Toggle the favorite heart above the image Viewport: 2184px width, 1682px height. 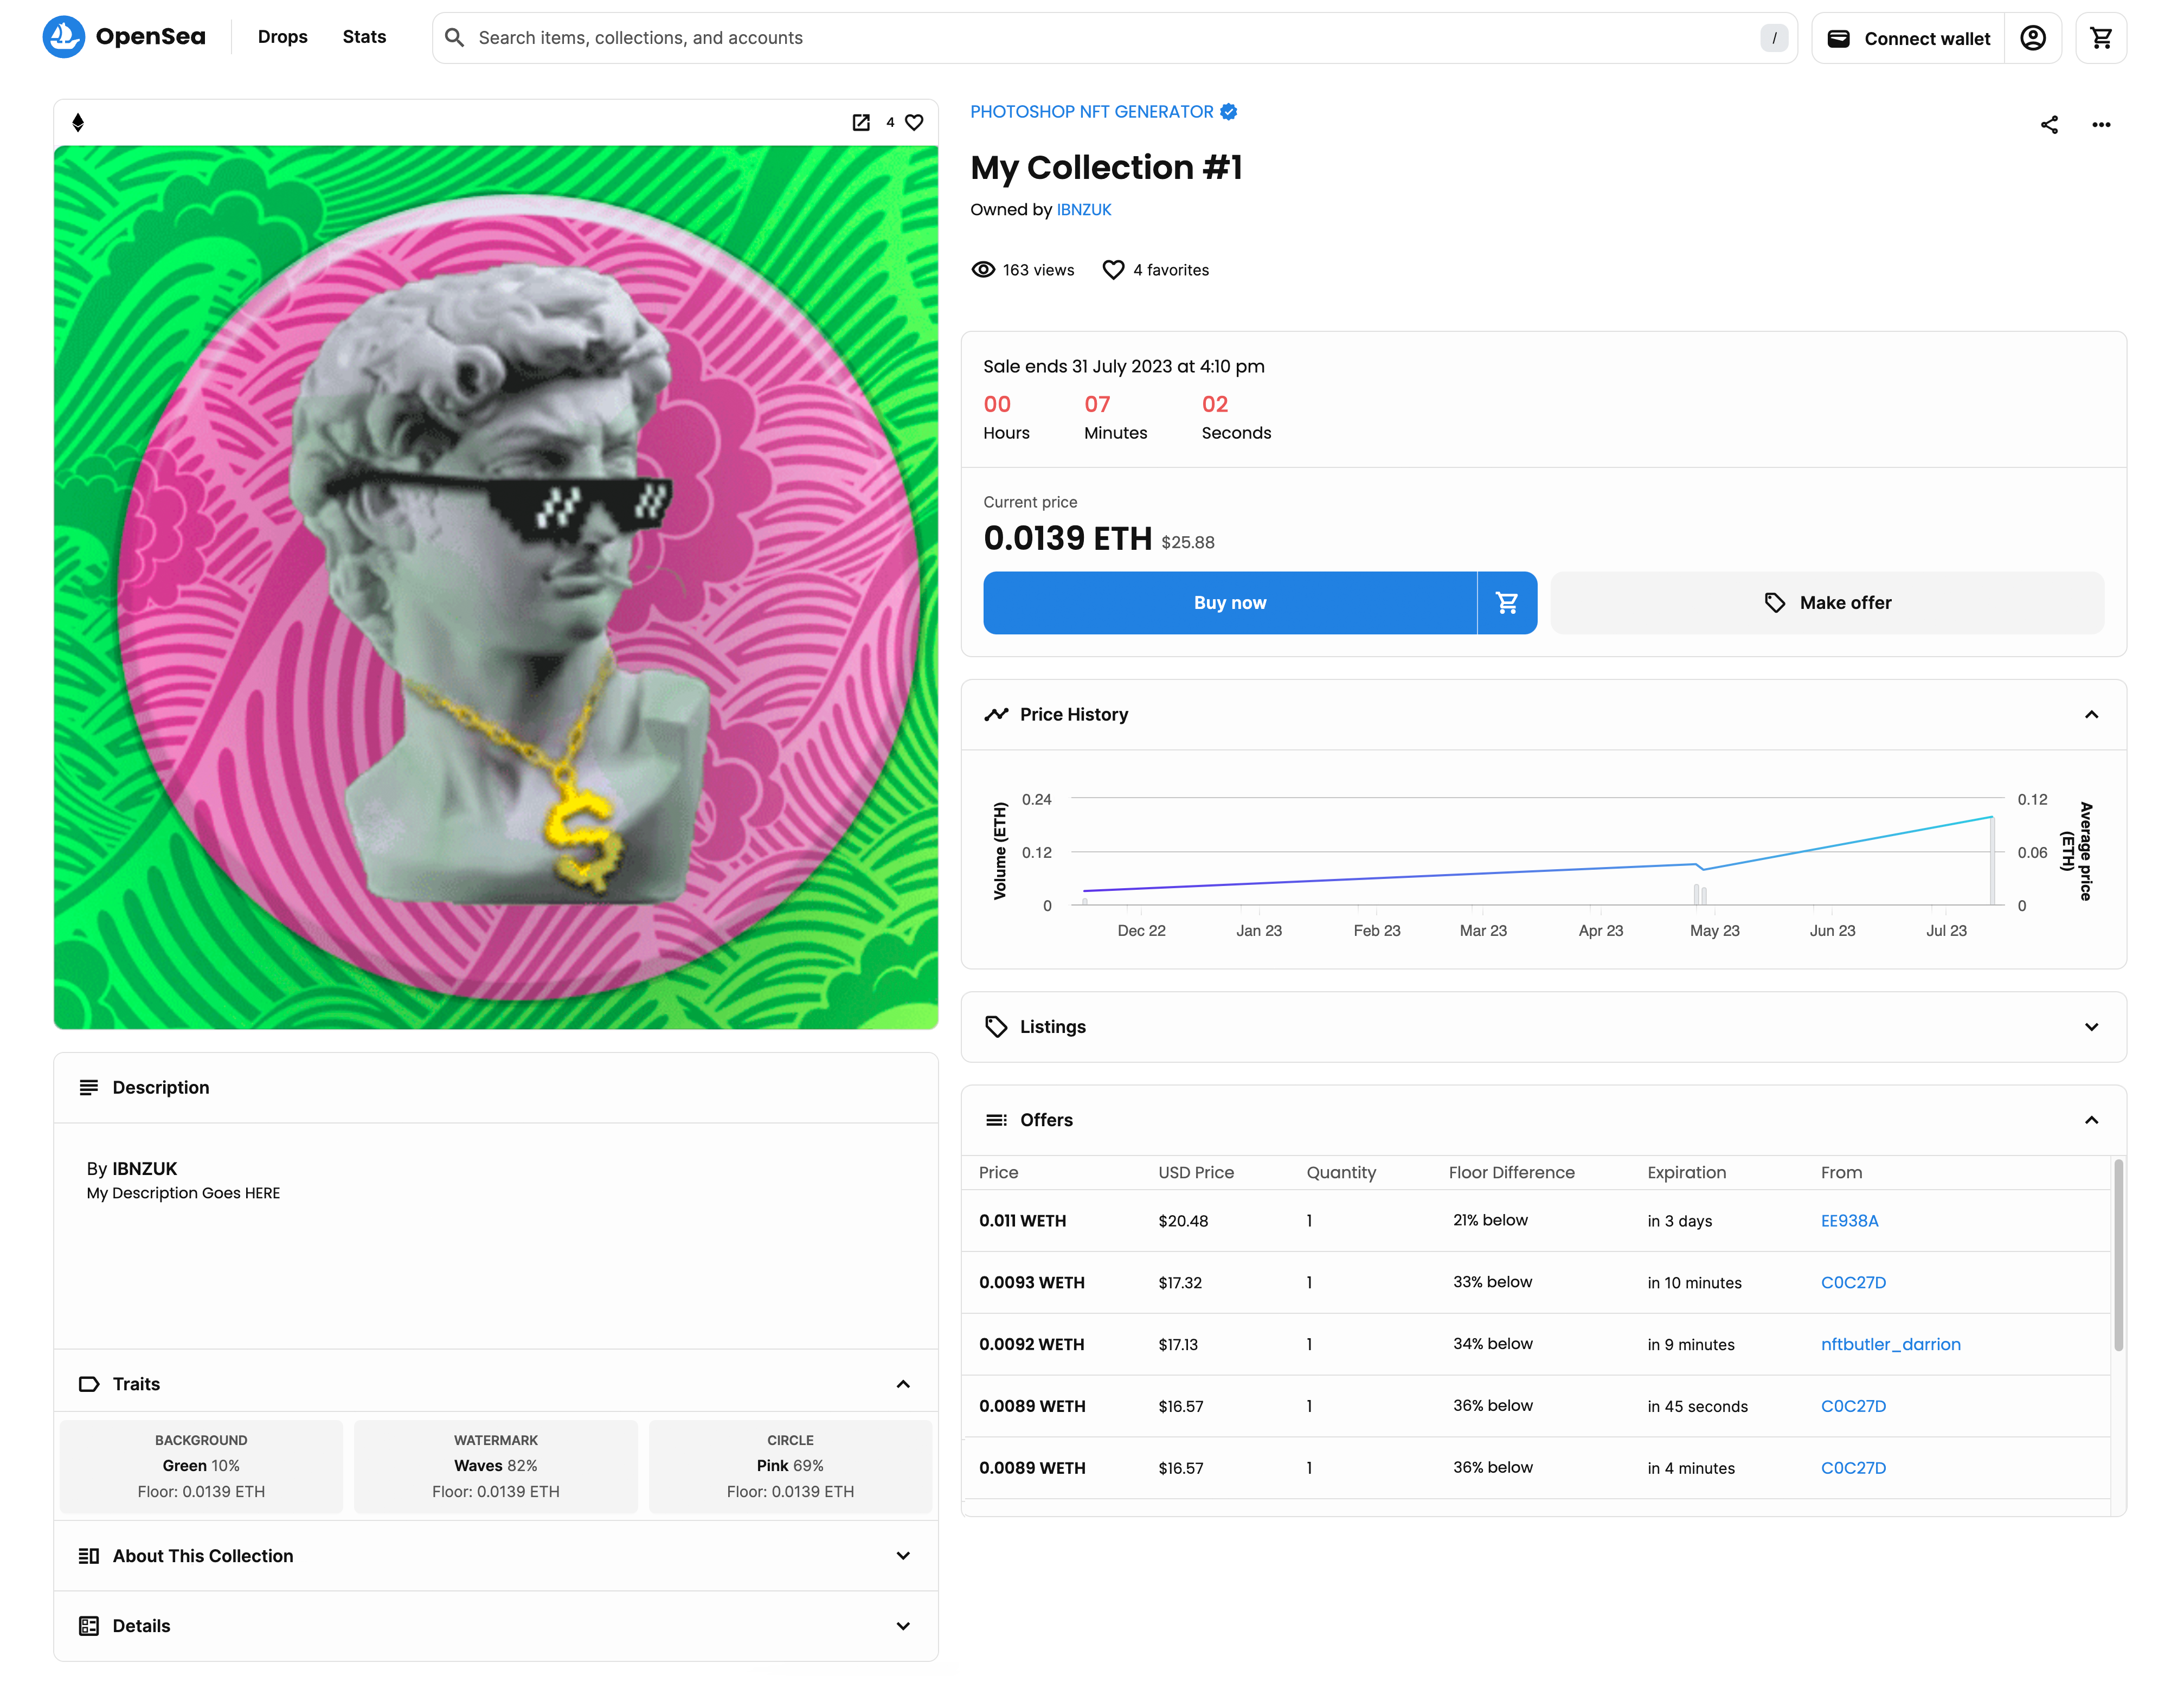point(914,122)
